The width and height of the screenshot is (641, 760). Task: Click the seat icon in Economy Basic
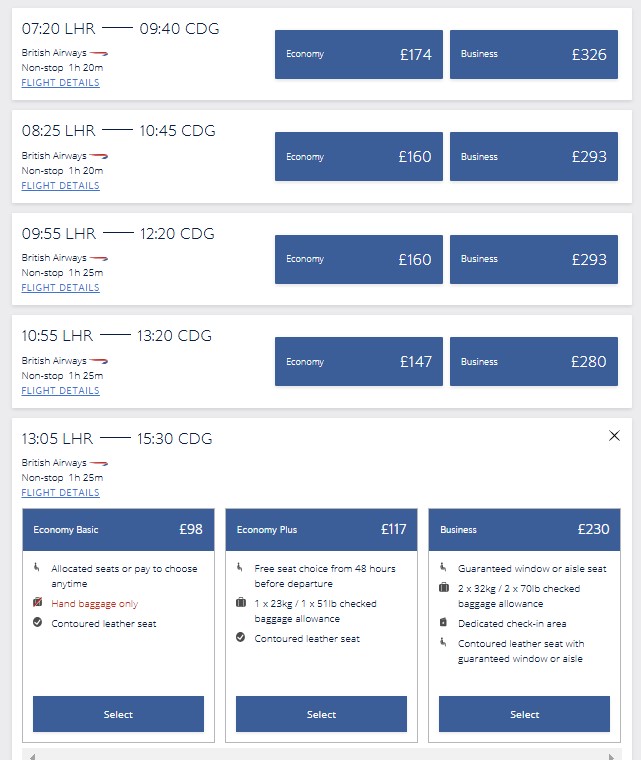[x=36, y=567]
